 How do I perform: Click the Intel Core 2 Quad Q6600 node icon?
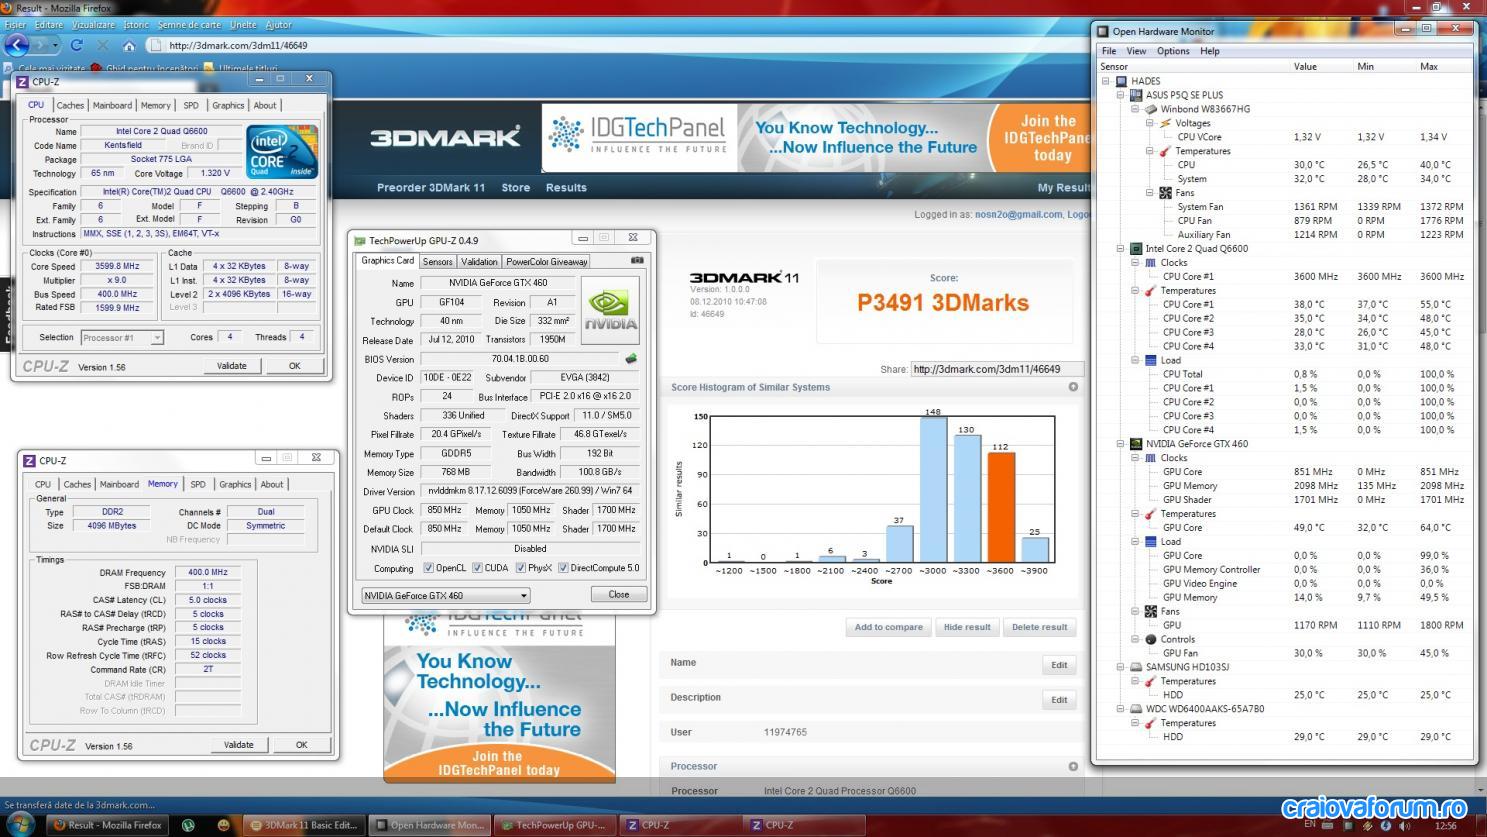point(1136,249)
